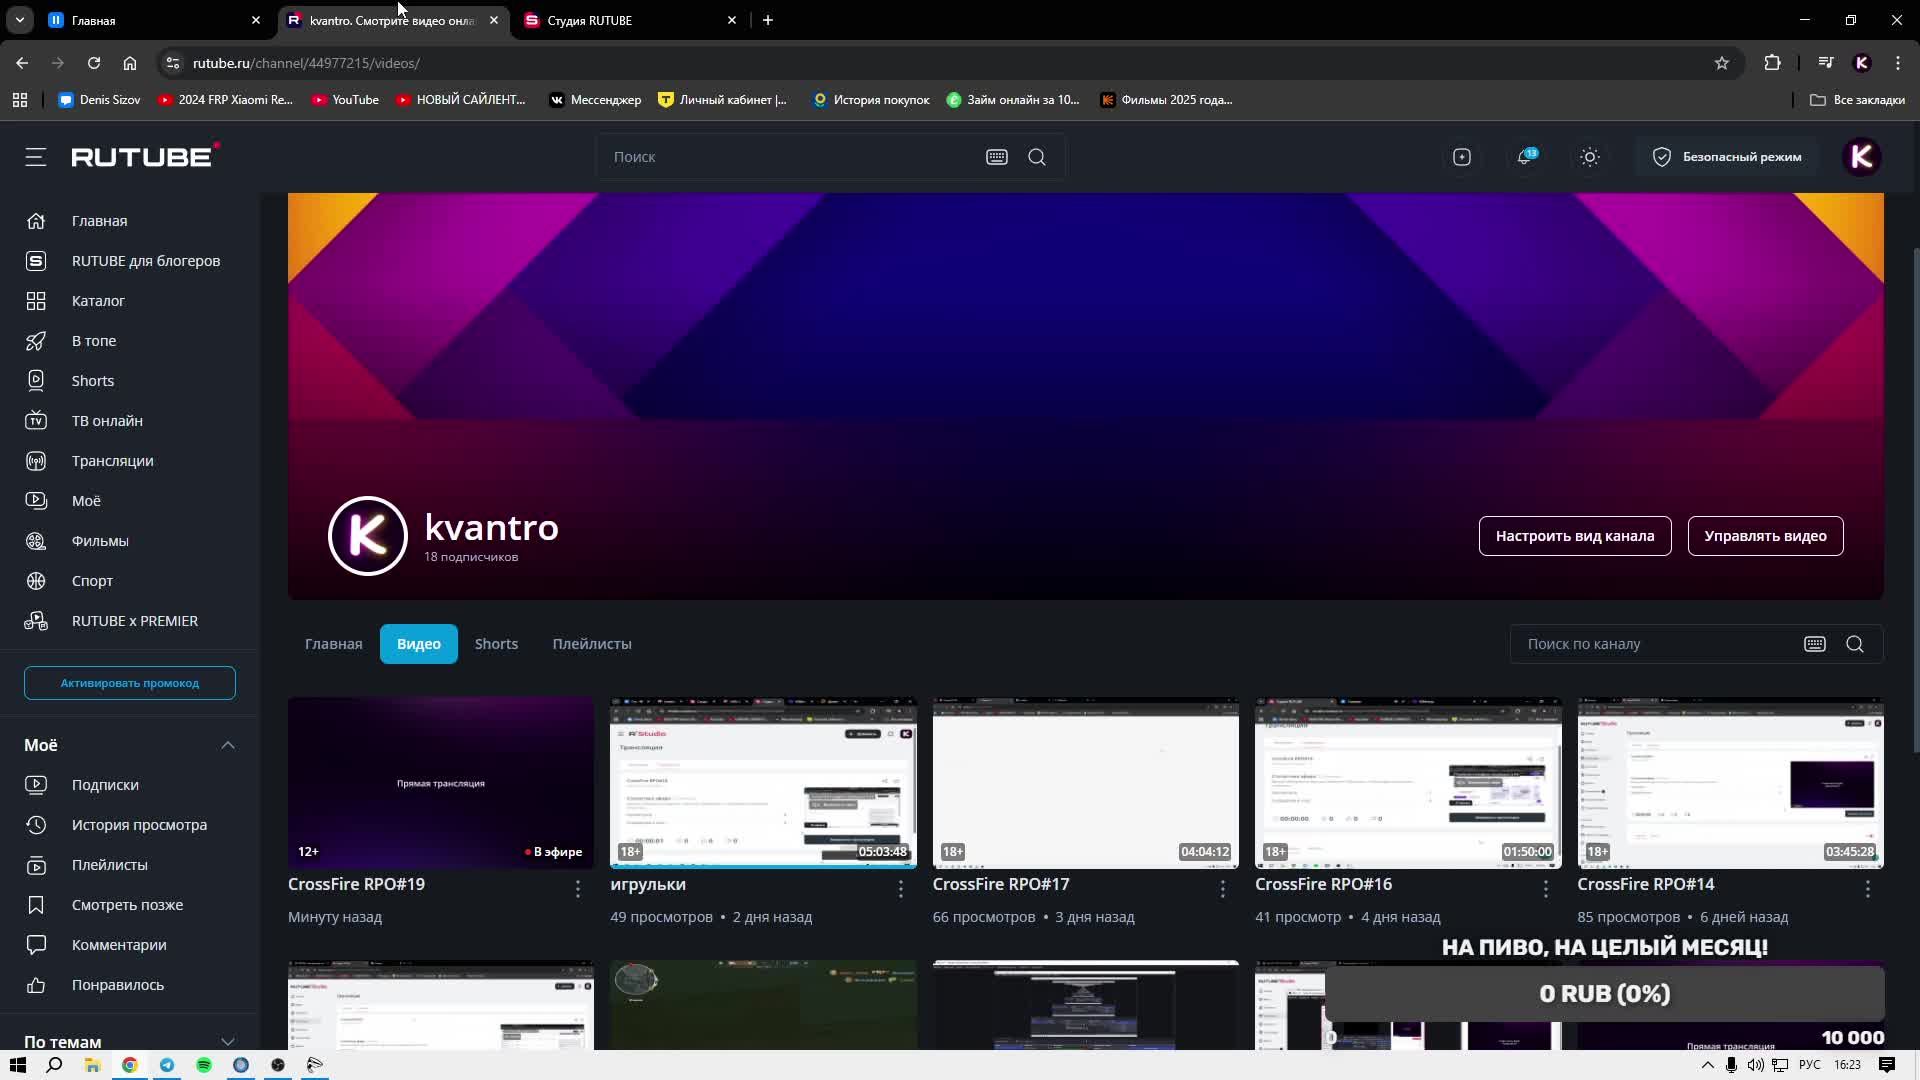Toggle the light/dark theme sun icon
Viewport: 1920px width, 1080px height.
tap(1589, 157)
